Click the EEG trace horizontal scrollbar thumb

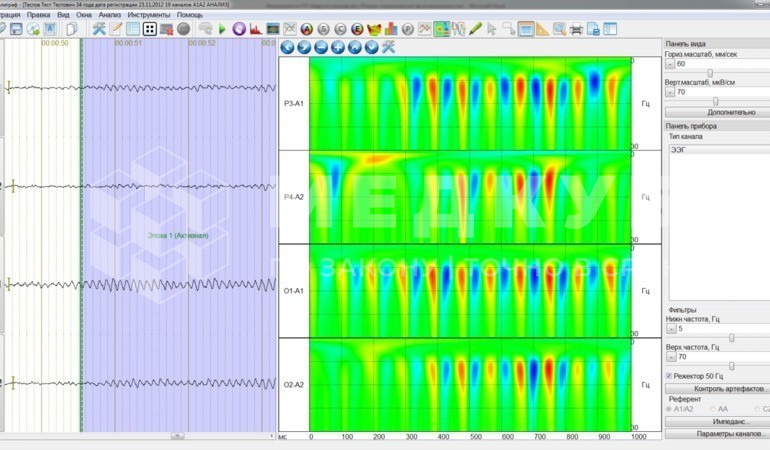[177, 436]
